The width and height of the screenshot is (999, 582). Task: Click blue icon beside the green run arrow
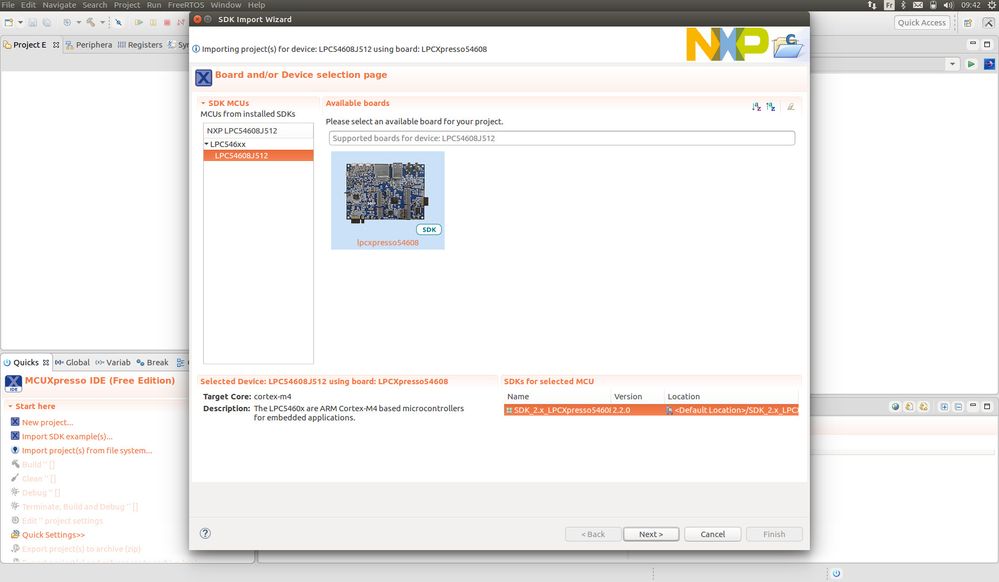click(989, 64)
